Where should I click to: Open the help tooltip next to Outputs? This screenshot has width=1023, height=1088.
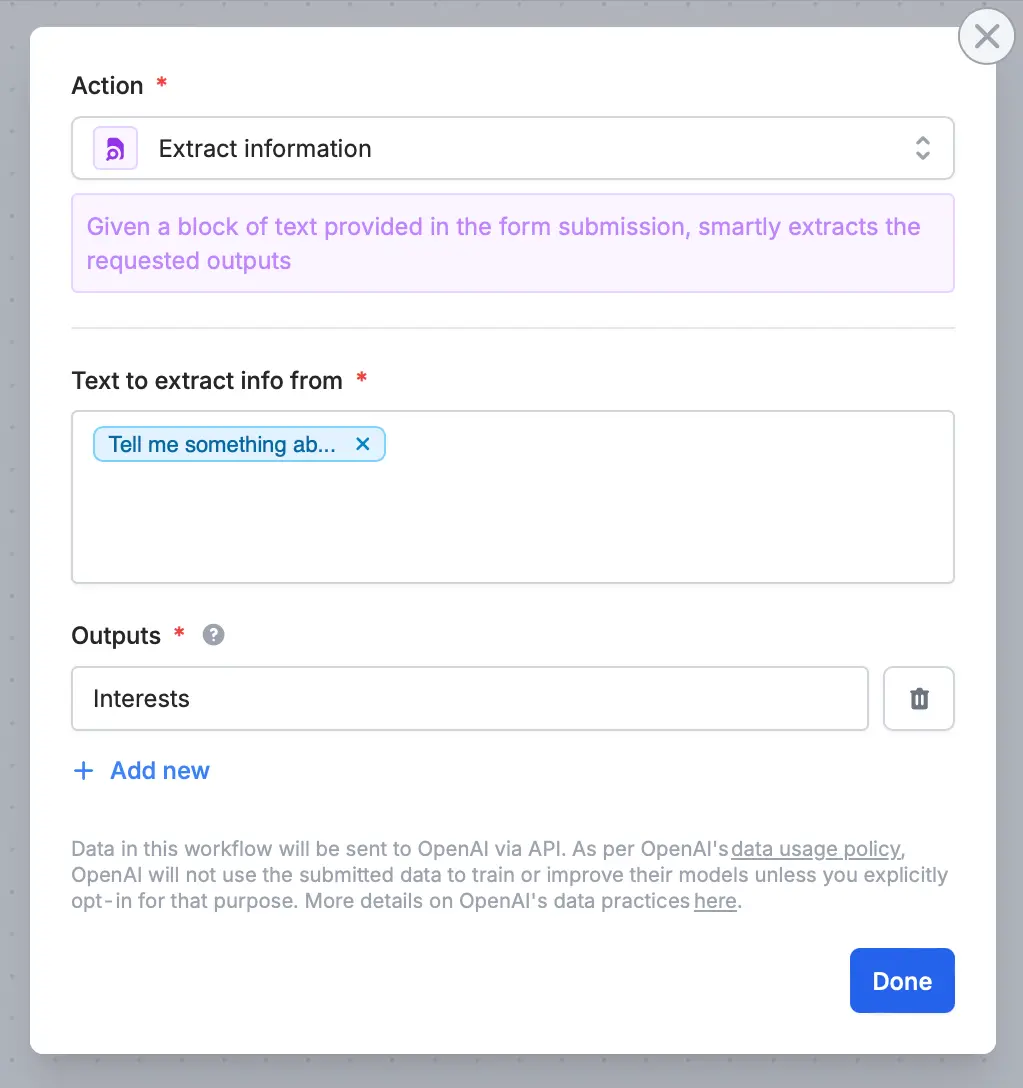pyautogui.click(x=213, y=635)
